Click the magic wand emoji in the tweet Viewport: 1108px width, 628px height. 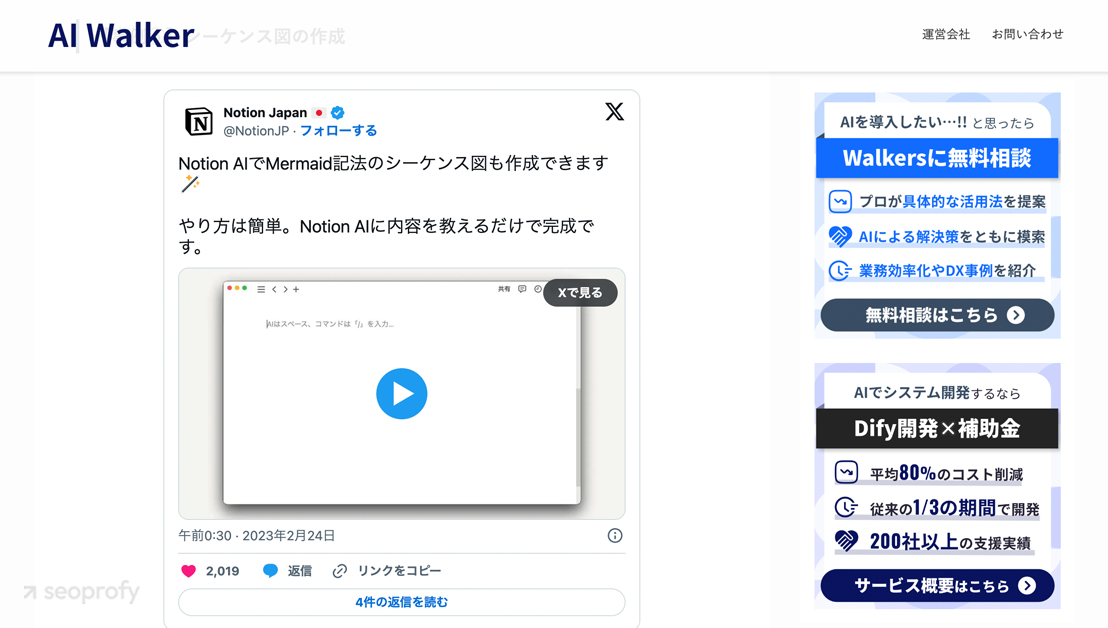(190, 184)
